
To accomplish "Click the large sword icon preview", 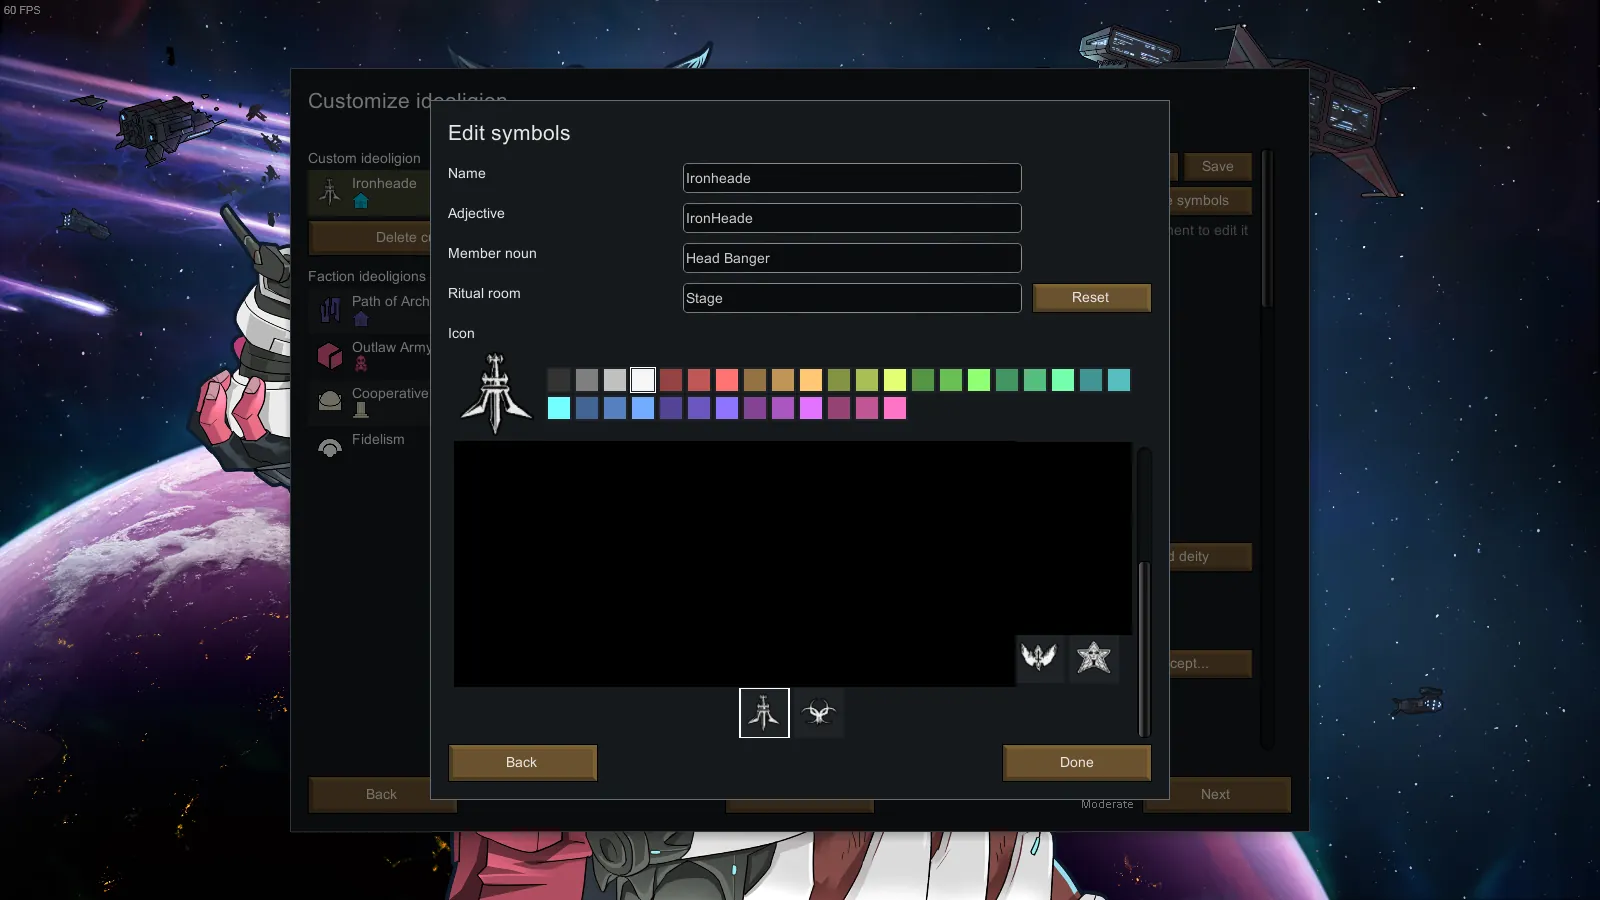I will [x=496, y=394].
